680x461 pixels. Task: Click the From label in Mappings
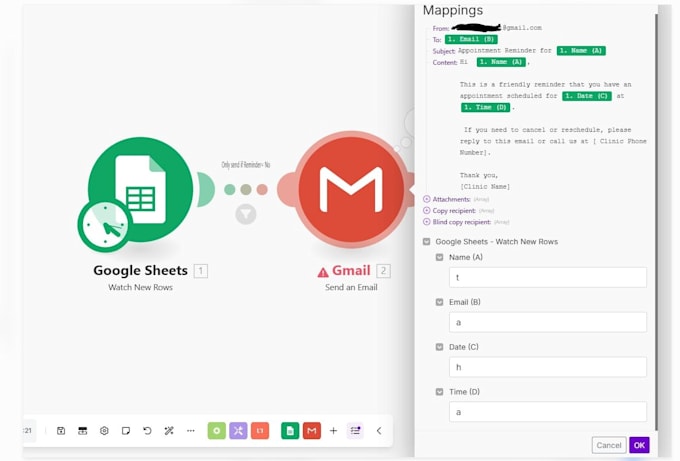(x=441, y=29)
